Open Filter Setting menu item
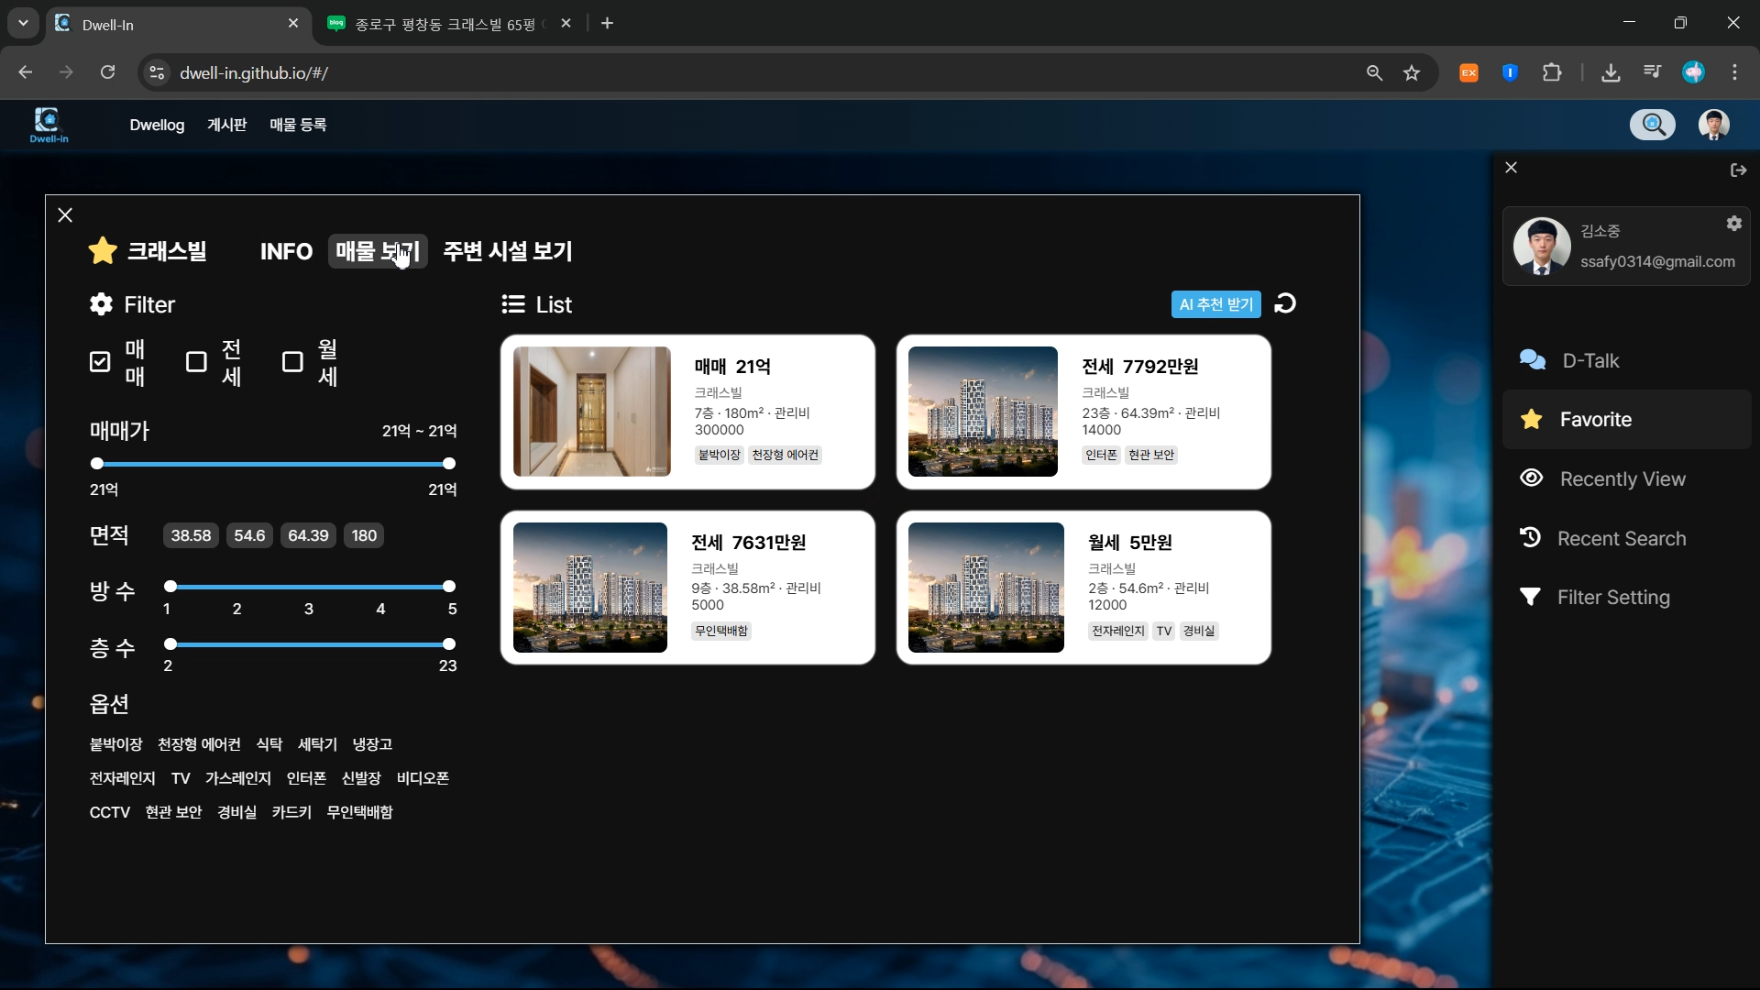 pyautogui.click(x=1627, y=597)
